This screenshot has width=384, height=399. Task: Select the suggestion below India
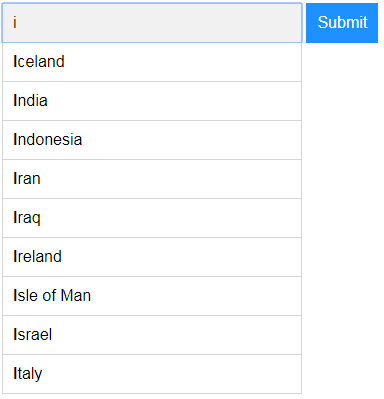(152, 140)
